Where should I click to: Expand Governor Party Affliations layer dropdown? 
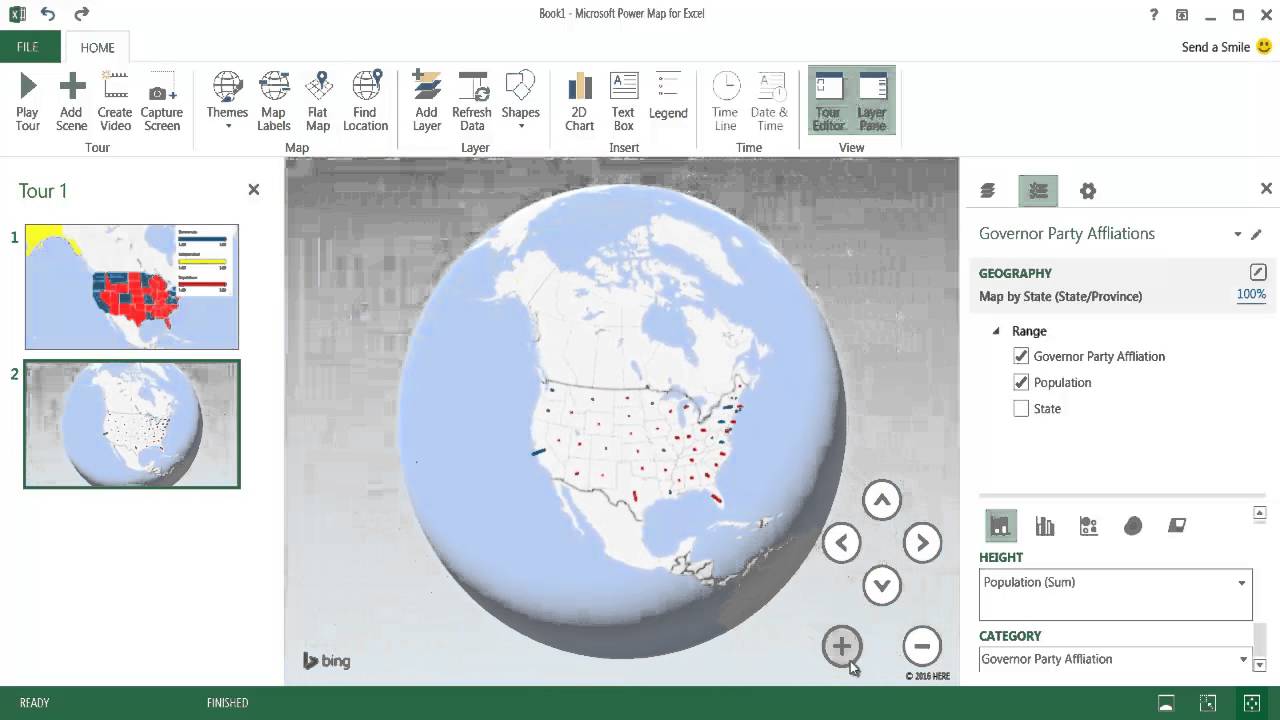(x=1238, y=234)
